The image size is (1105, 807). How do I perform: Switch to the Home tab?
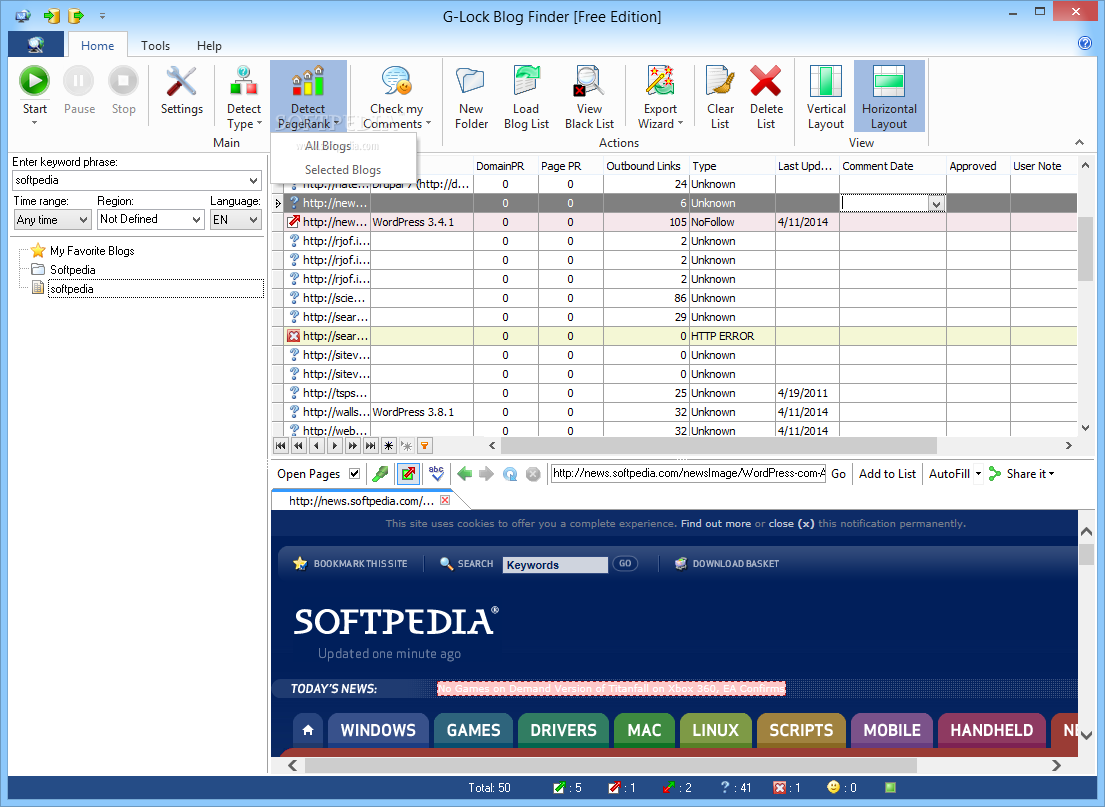[97, 46]
